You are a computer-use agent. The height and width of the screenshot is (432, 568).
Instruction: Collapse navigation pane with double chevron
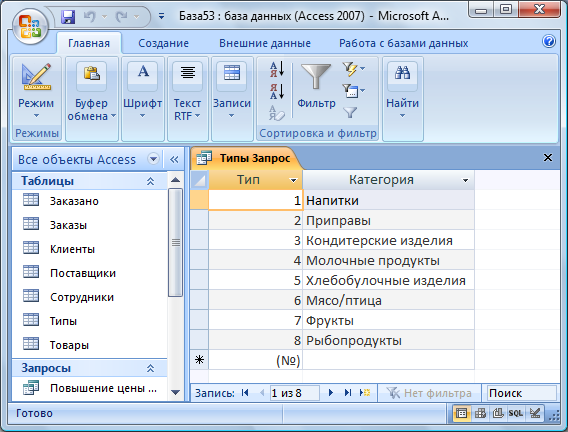pyautogui.click(x=174, y=159)
